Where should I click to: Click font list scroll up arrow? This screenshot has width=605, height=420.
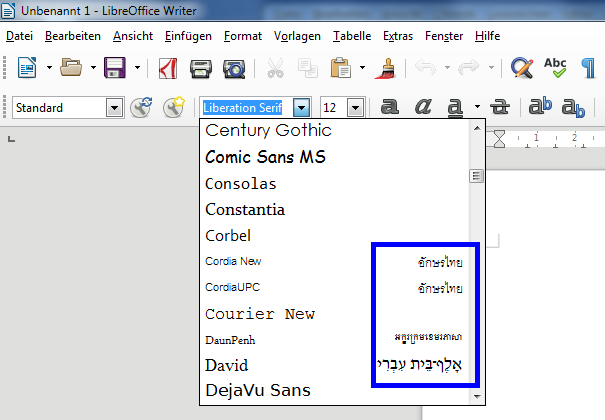pos(477,128)
